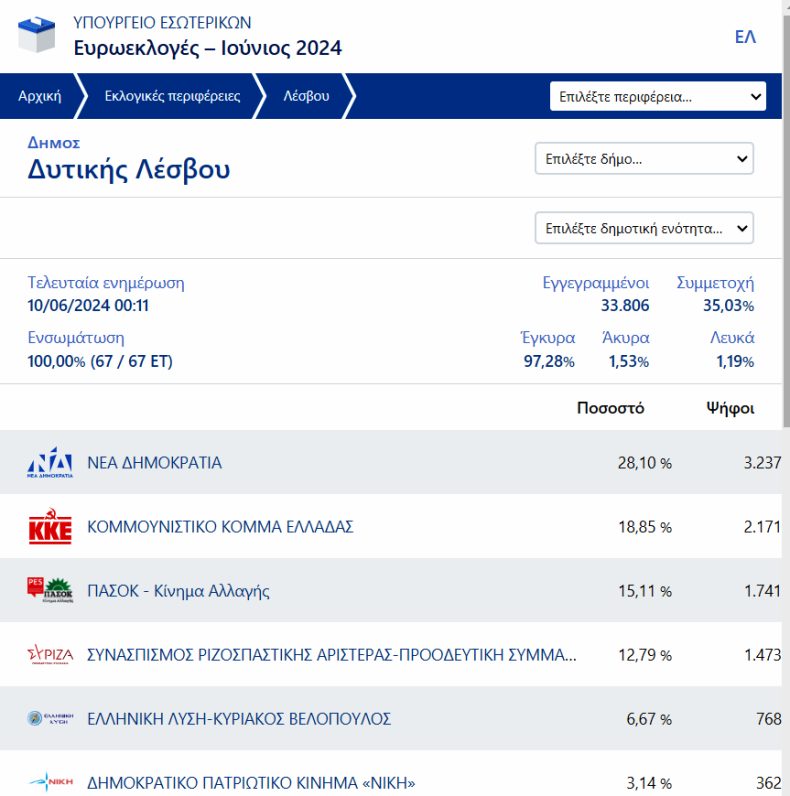
Task: Click the 1,19% blank ballots value
Action: [x=735, y=361]
